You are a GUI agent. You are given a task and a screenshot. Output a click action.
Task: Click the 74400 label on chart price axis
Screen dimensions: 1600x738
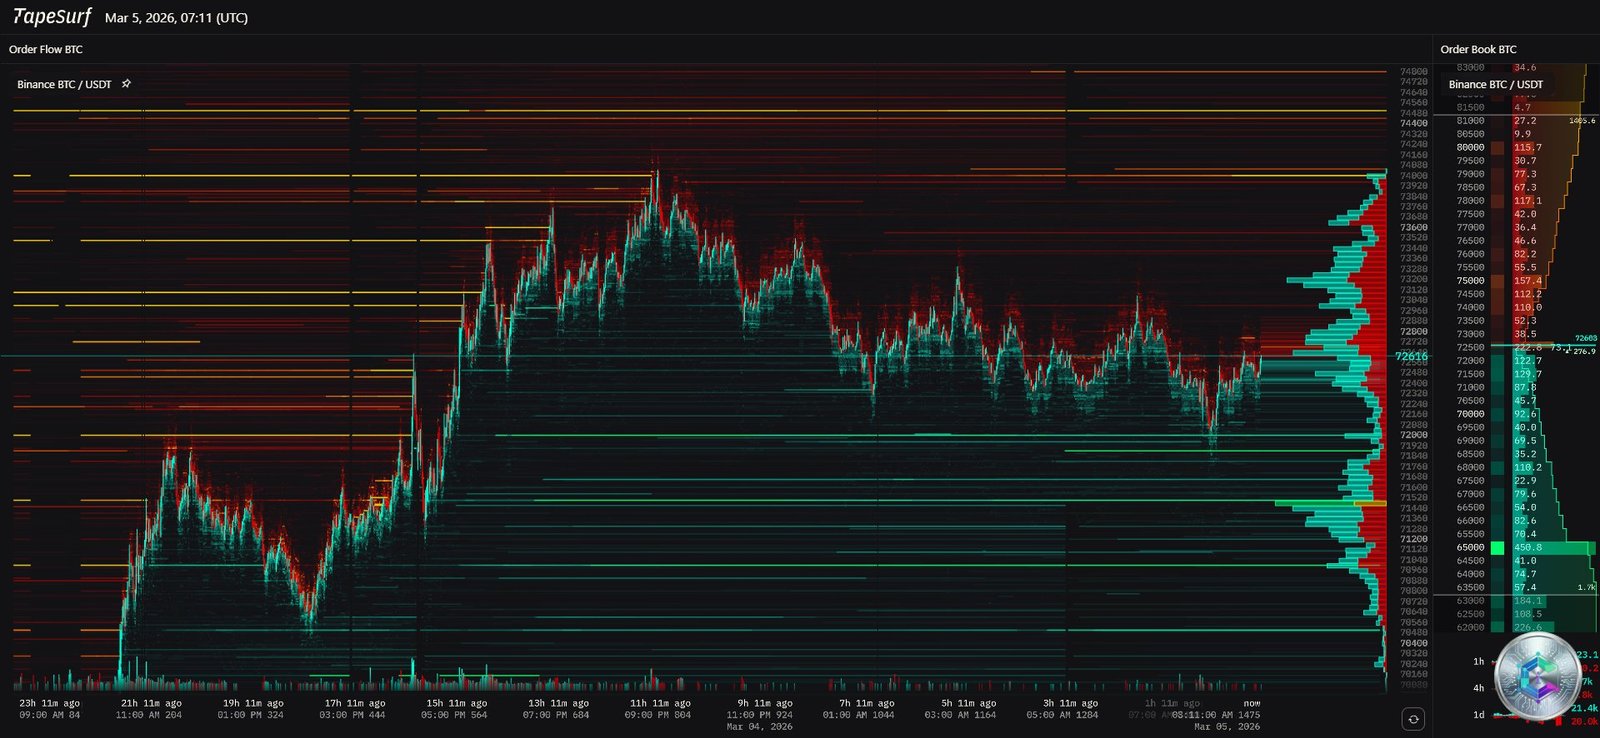coord(1413,123)
